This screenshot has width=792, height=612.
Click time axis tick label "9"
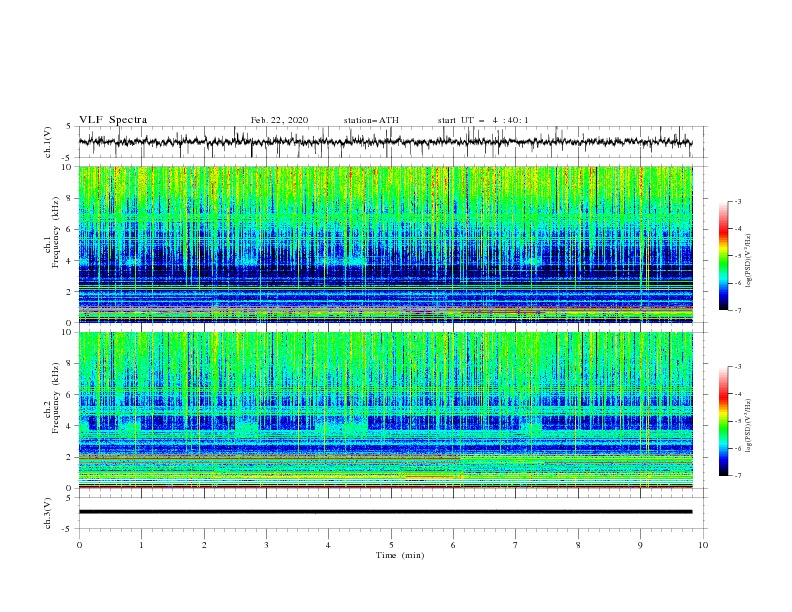point(640,545)
